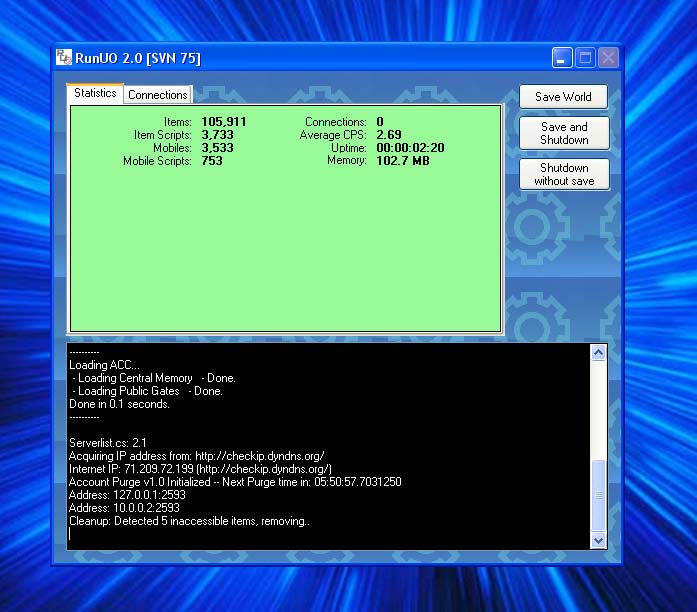
Task: Click the 'Internet IP: 71.209.72.199' line
Action: pos(200,469)
